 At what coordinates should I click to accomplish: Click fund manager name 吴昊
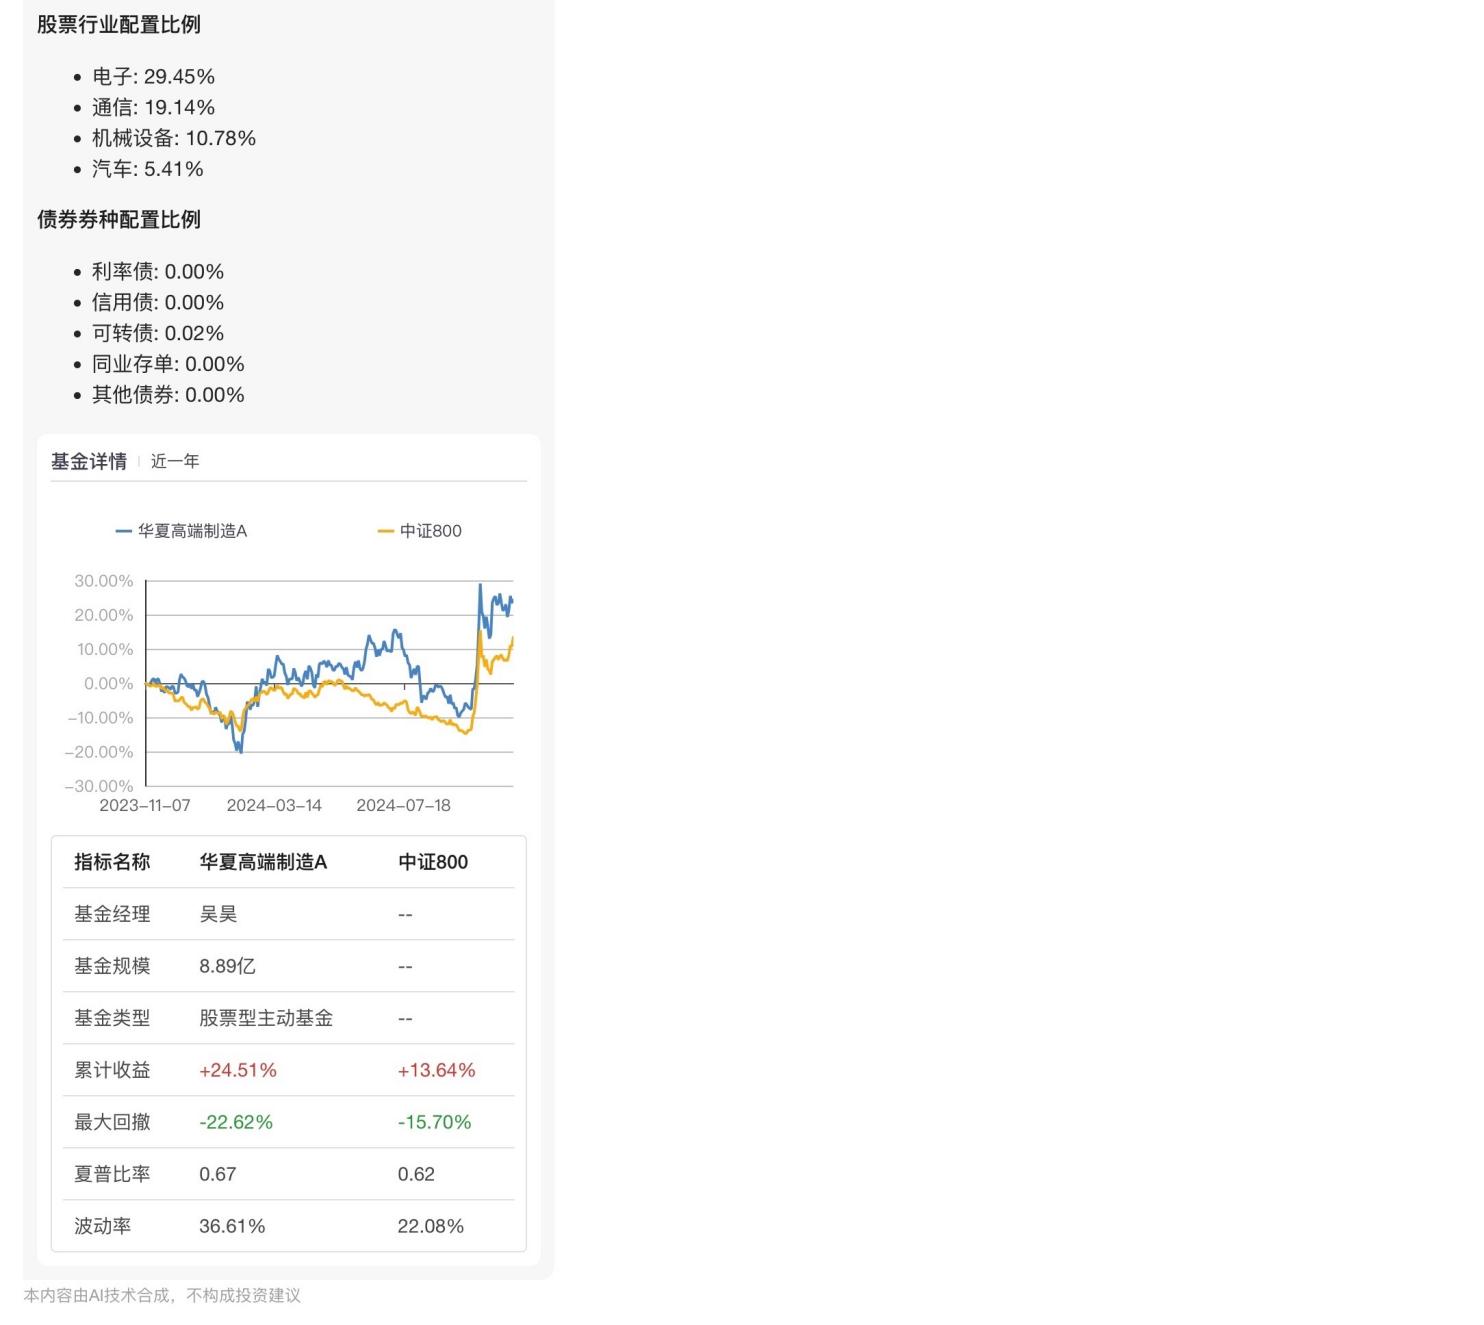pos(218,914)
